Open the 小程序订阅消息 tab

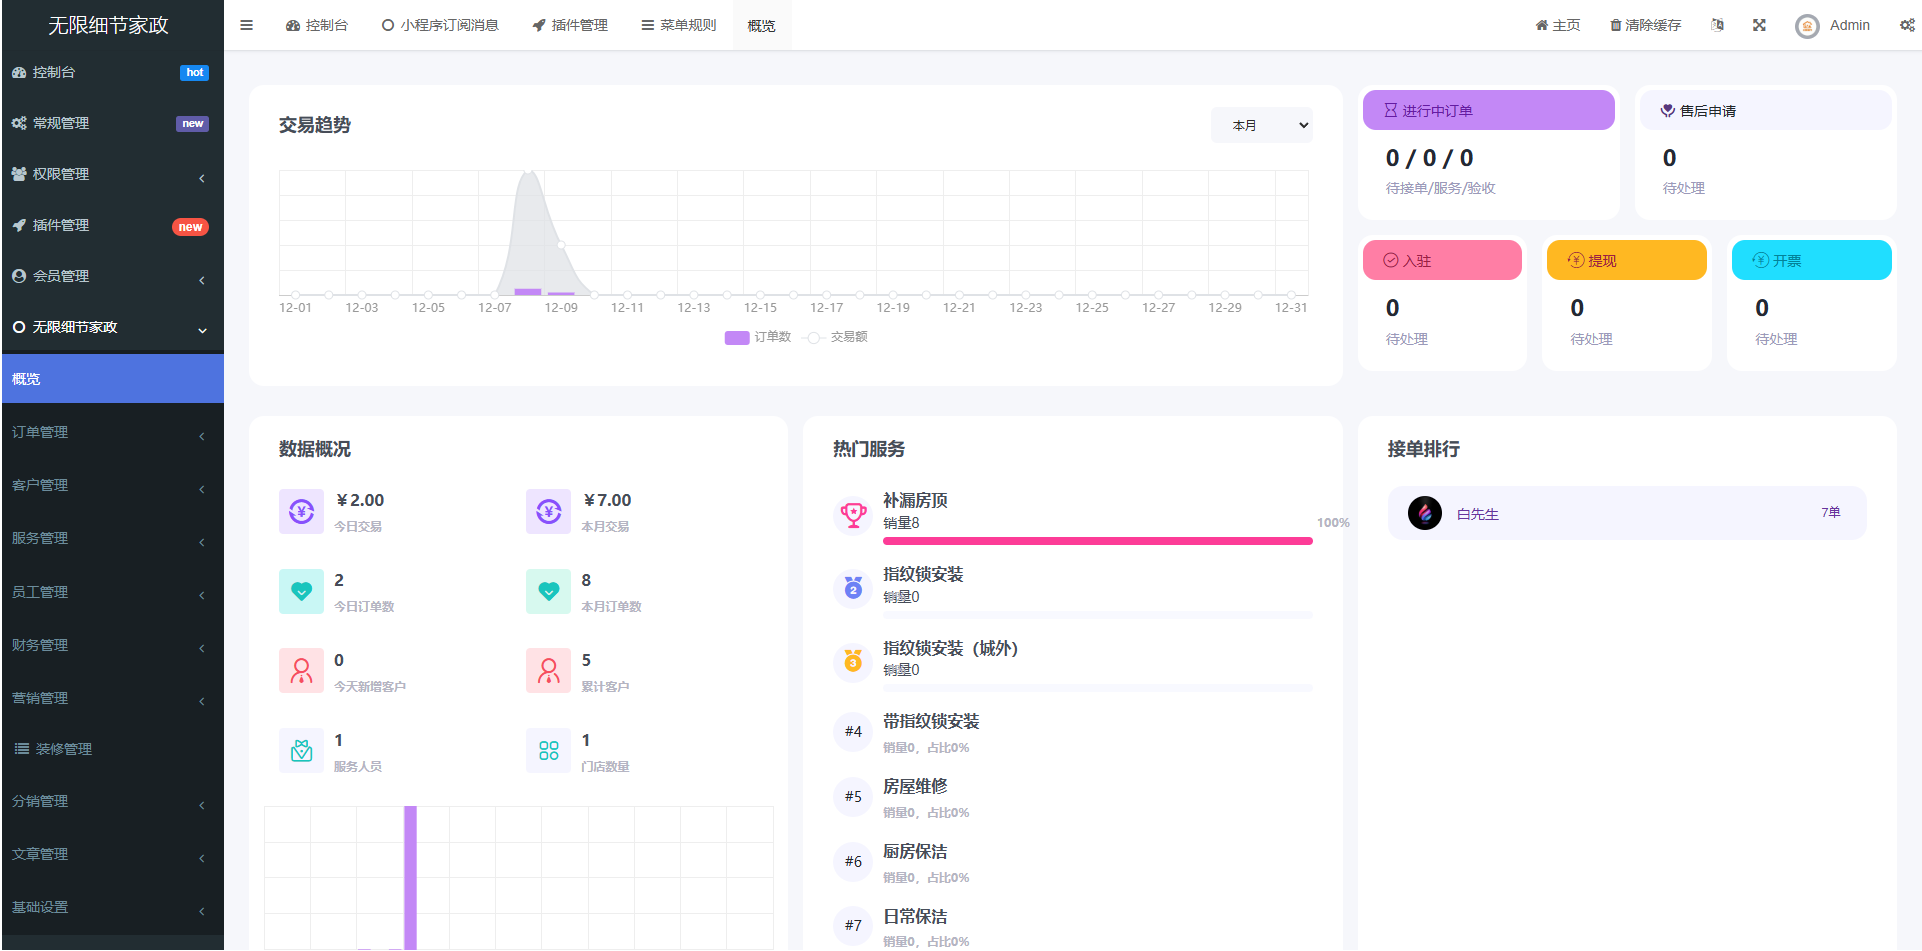440,24
